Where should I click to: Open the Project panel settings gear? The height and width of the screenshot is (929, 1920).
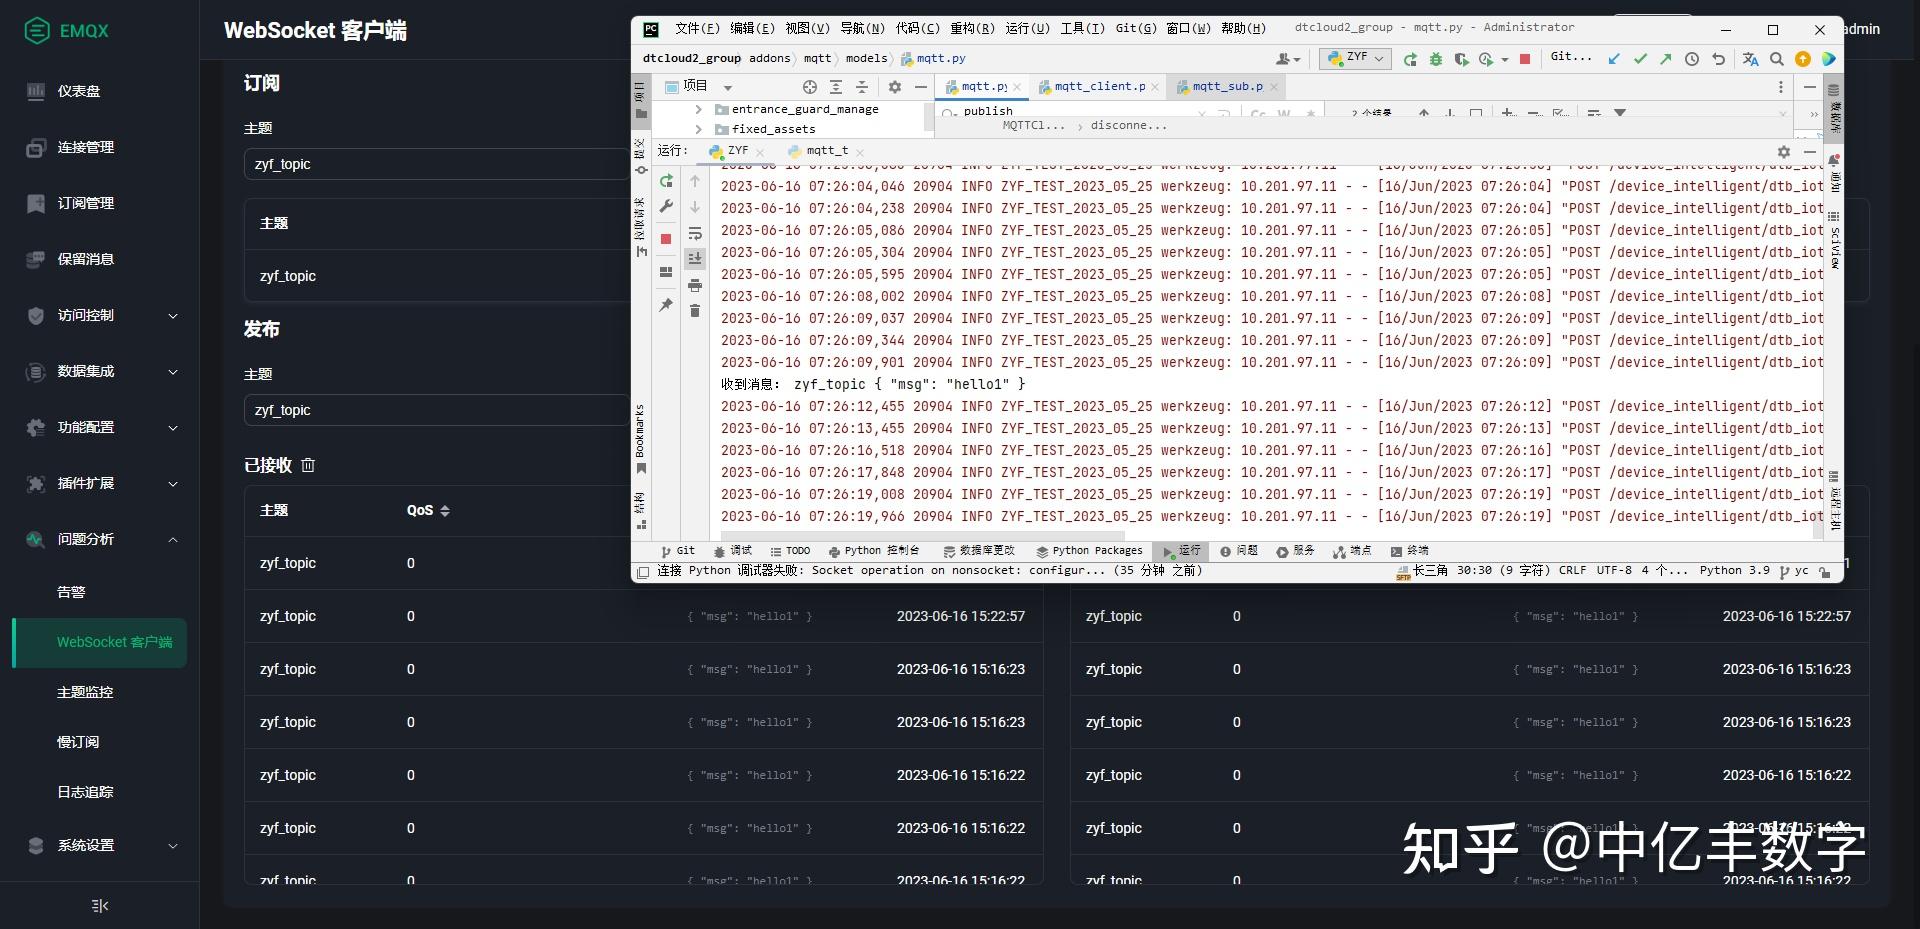894,87
